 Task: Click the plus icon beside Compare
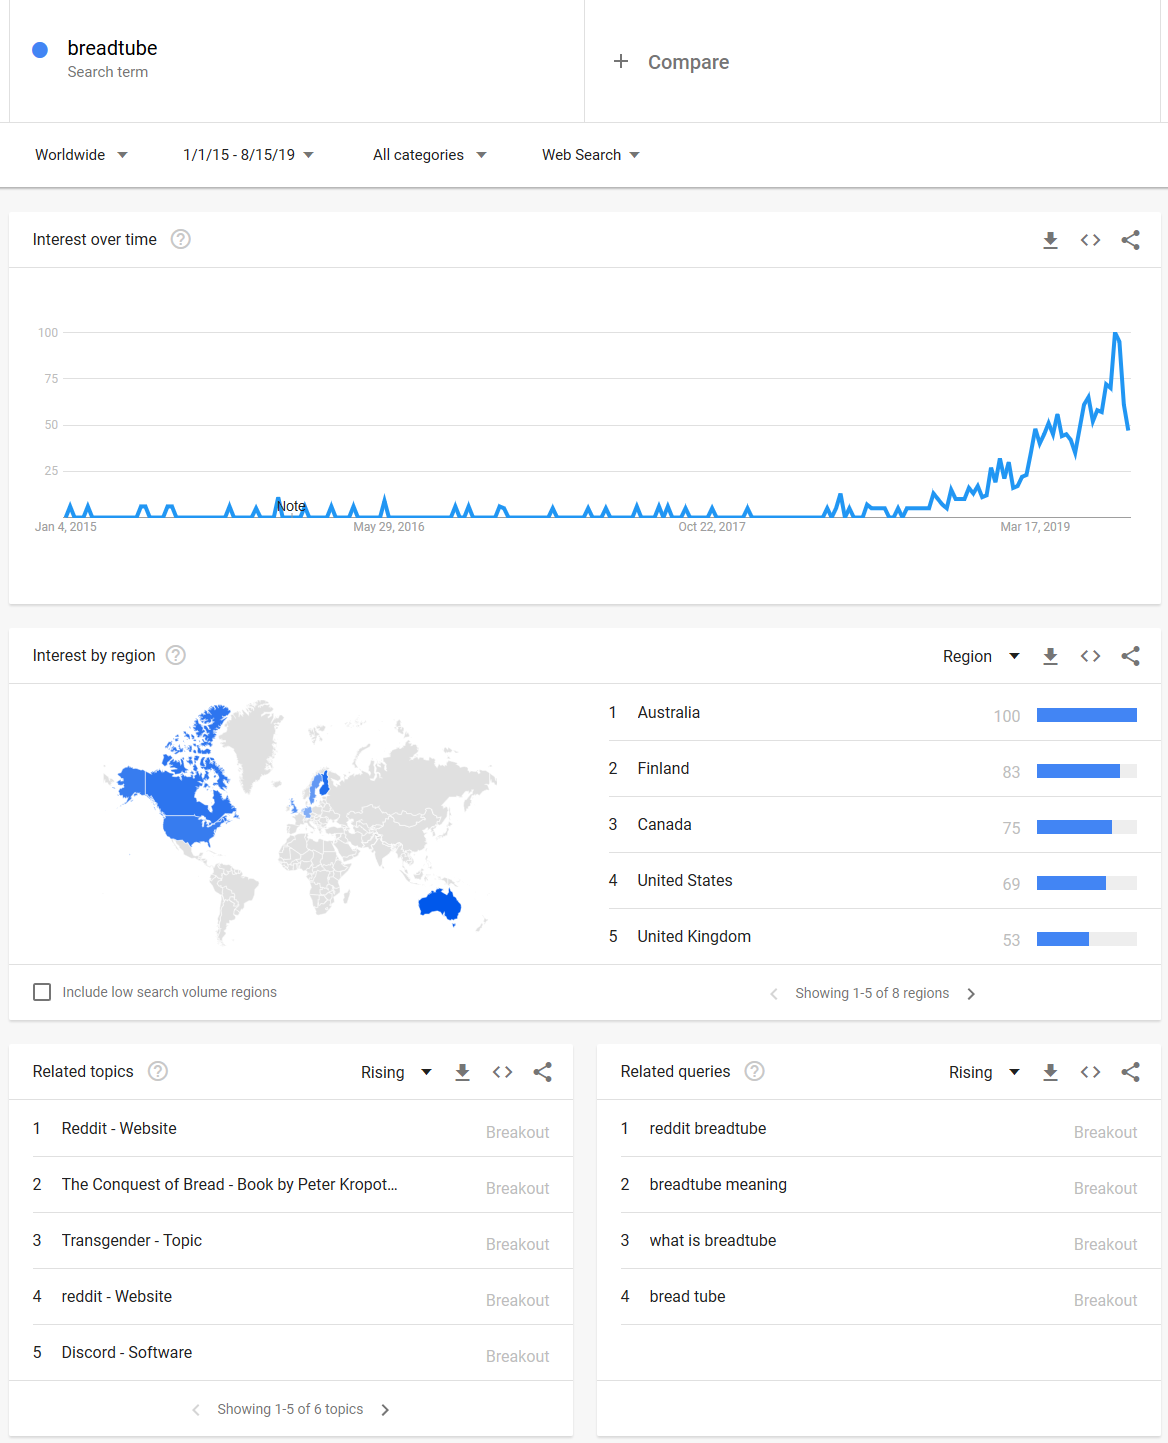(621, 61)
